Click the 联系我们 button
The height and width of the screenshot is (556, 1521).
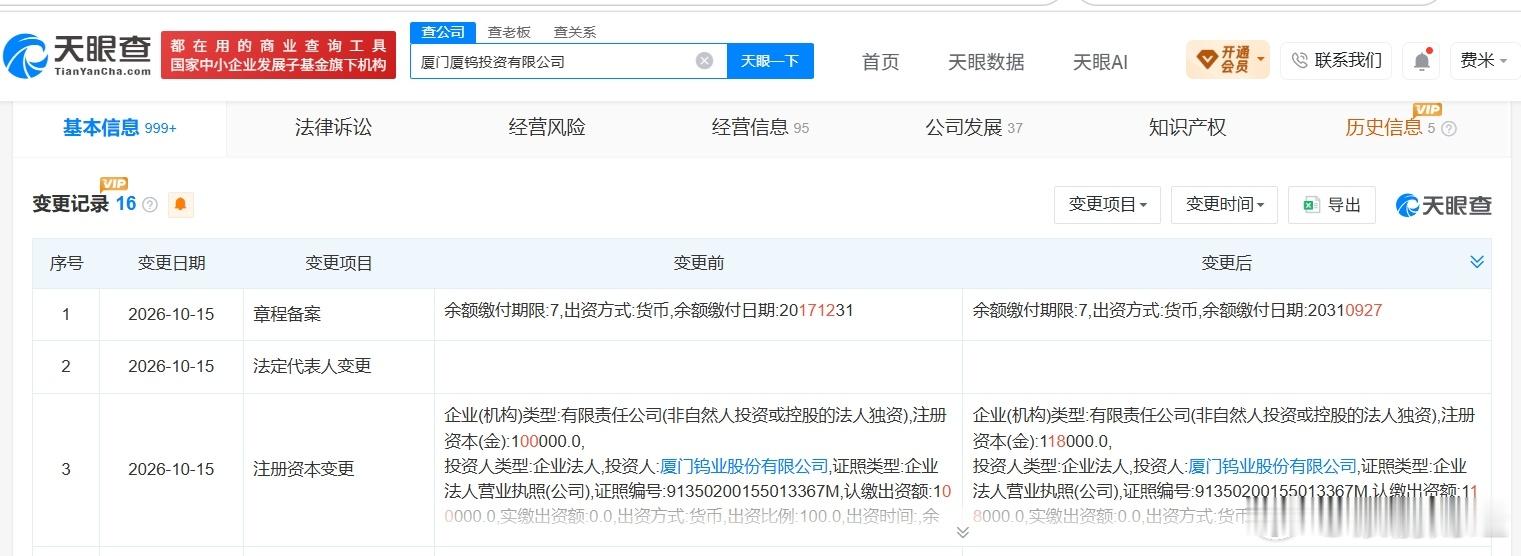coord(1336,61)
